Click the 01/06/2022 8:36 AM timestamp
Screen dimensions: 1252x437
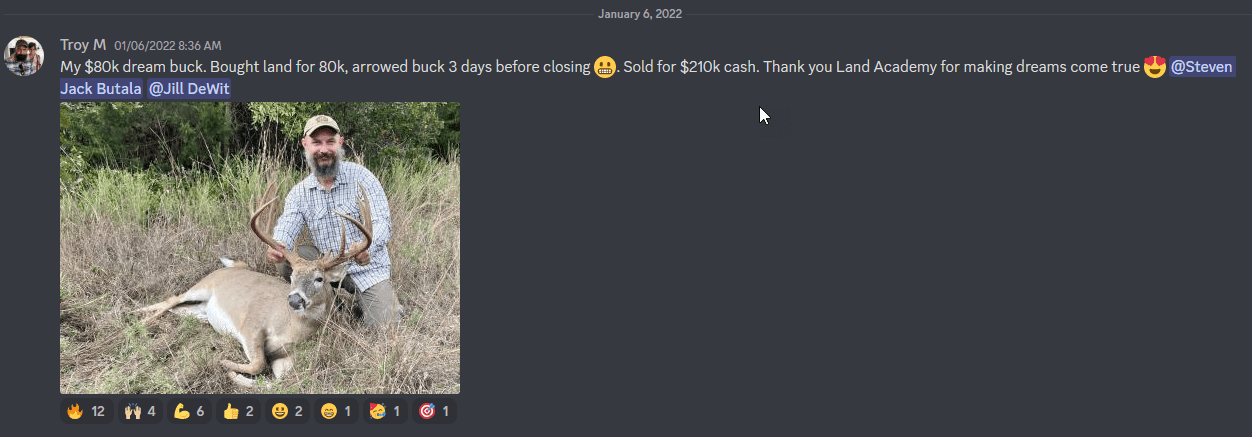click(168, 46)
